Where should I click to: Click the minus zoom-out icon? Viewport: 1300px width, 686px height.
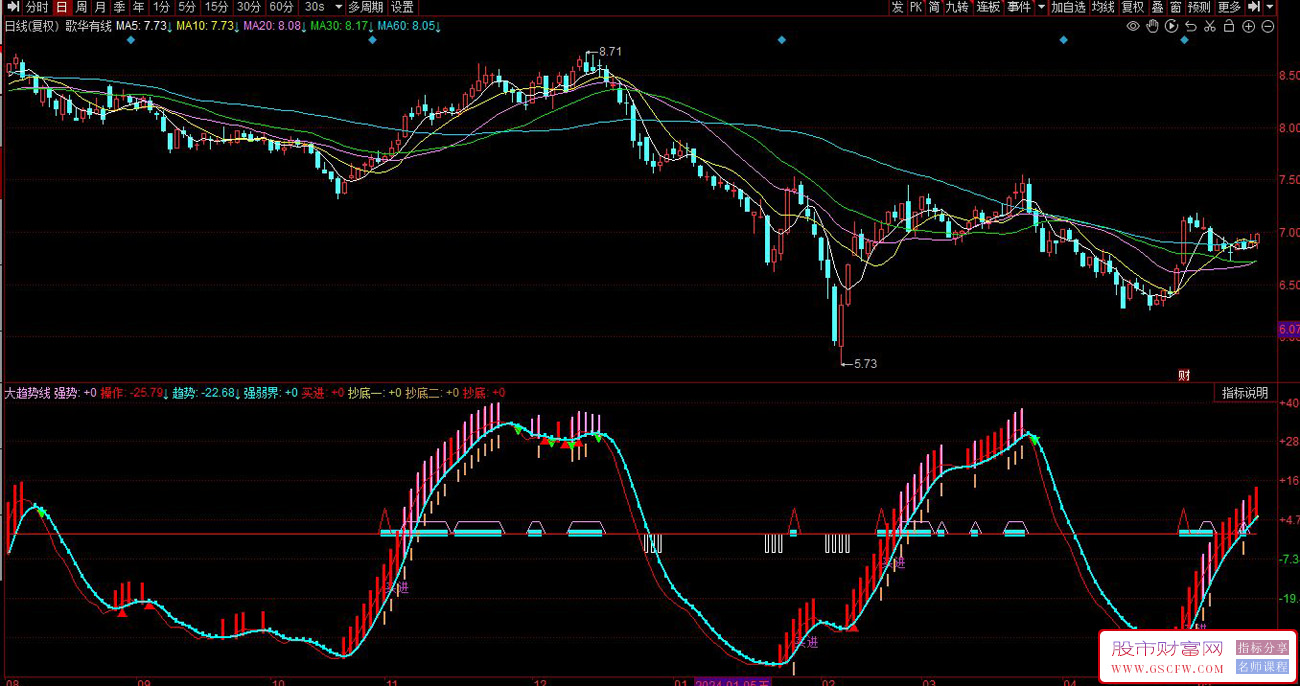(x=1268, y=27)
